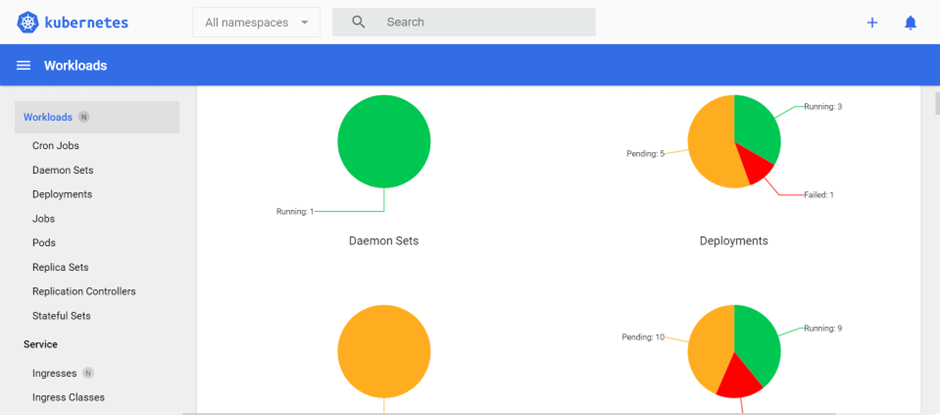Click the N badge next to Workloads
Image resolution: width=940 pixels, height=415 pixels.
[84, 117]
